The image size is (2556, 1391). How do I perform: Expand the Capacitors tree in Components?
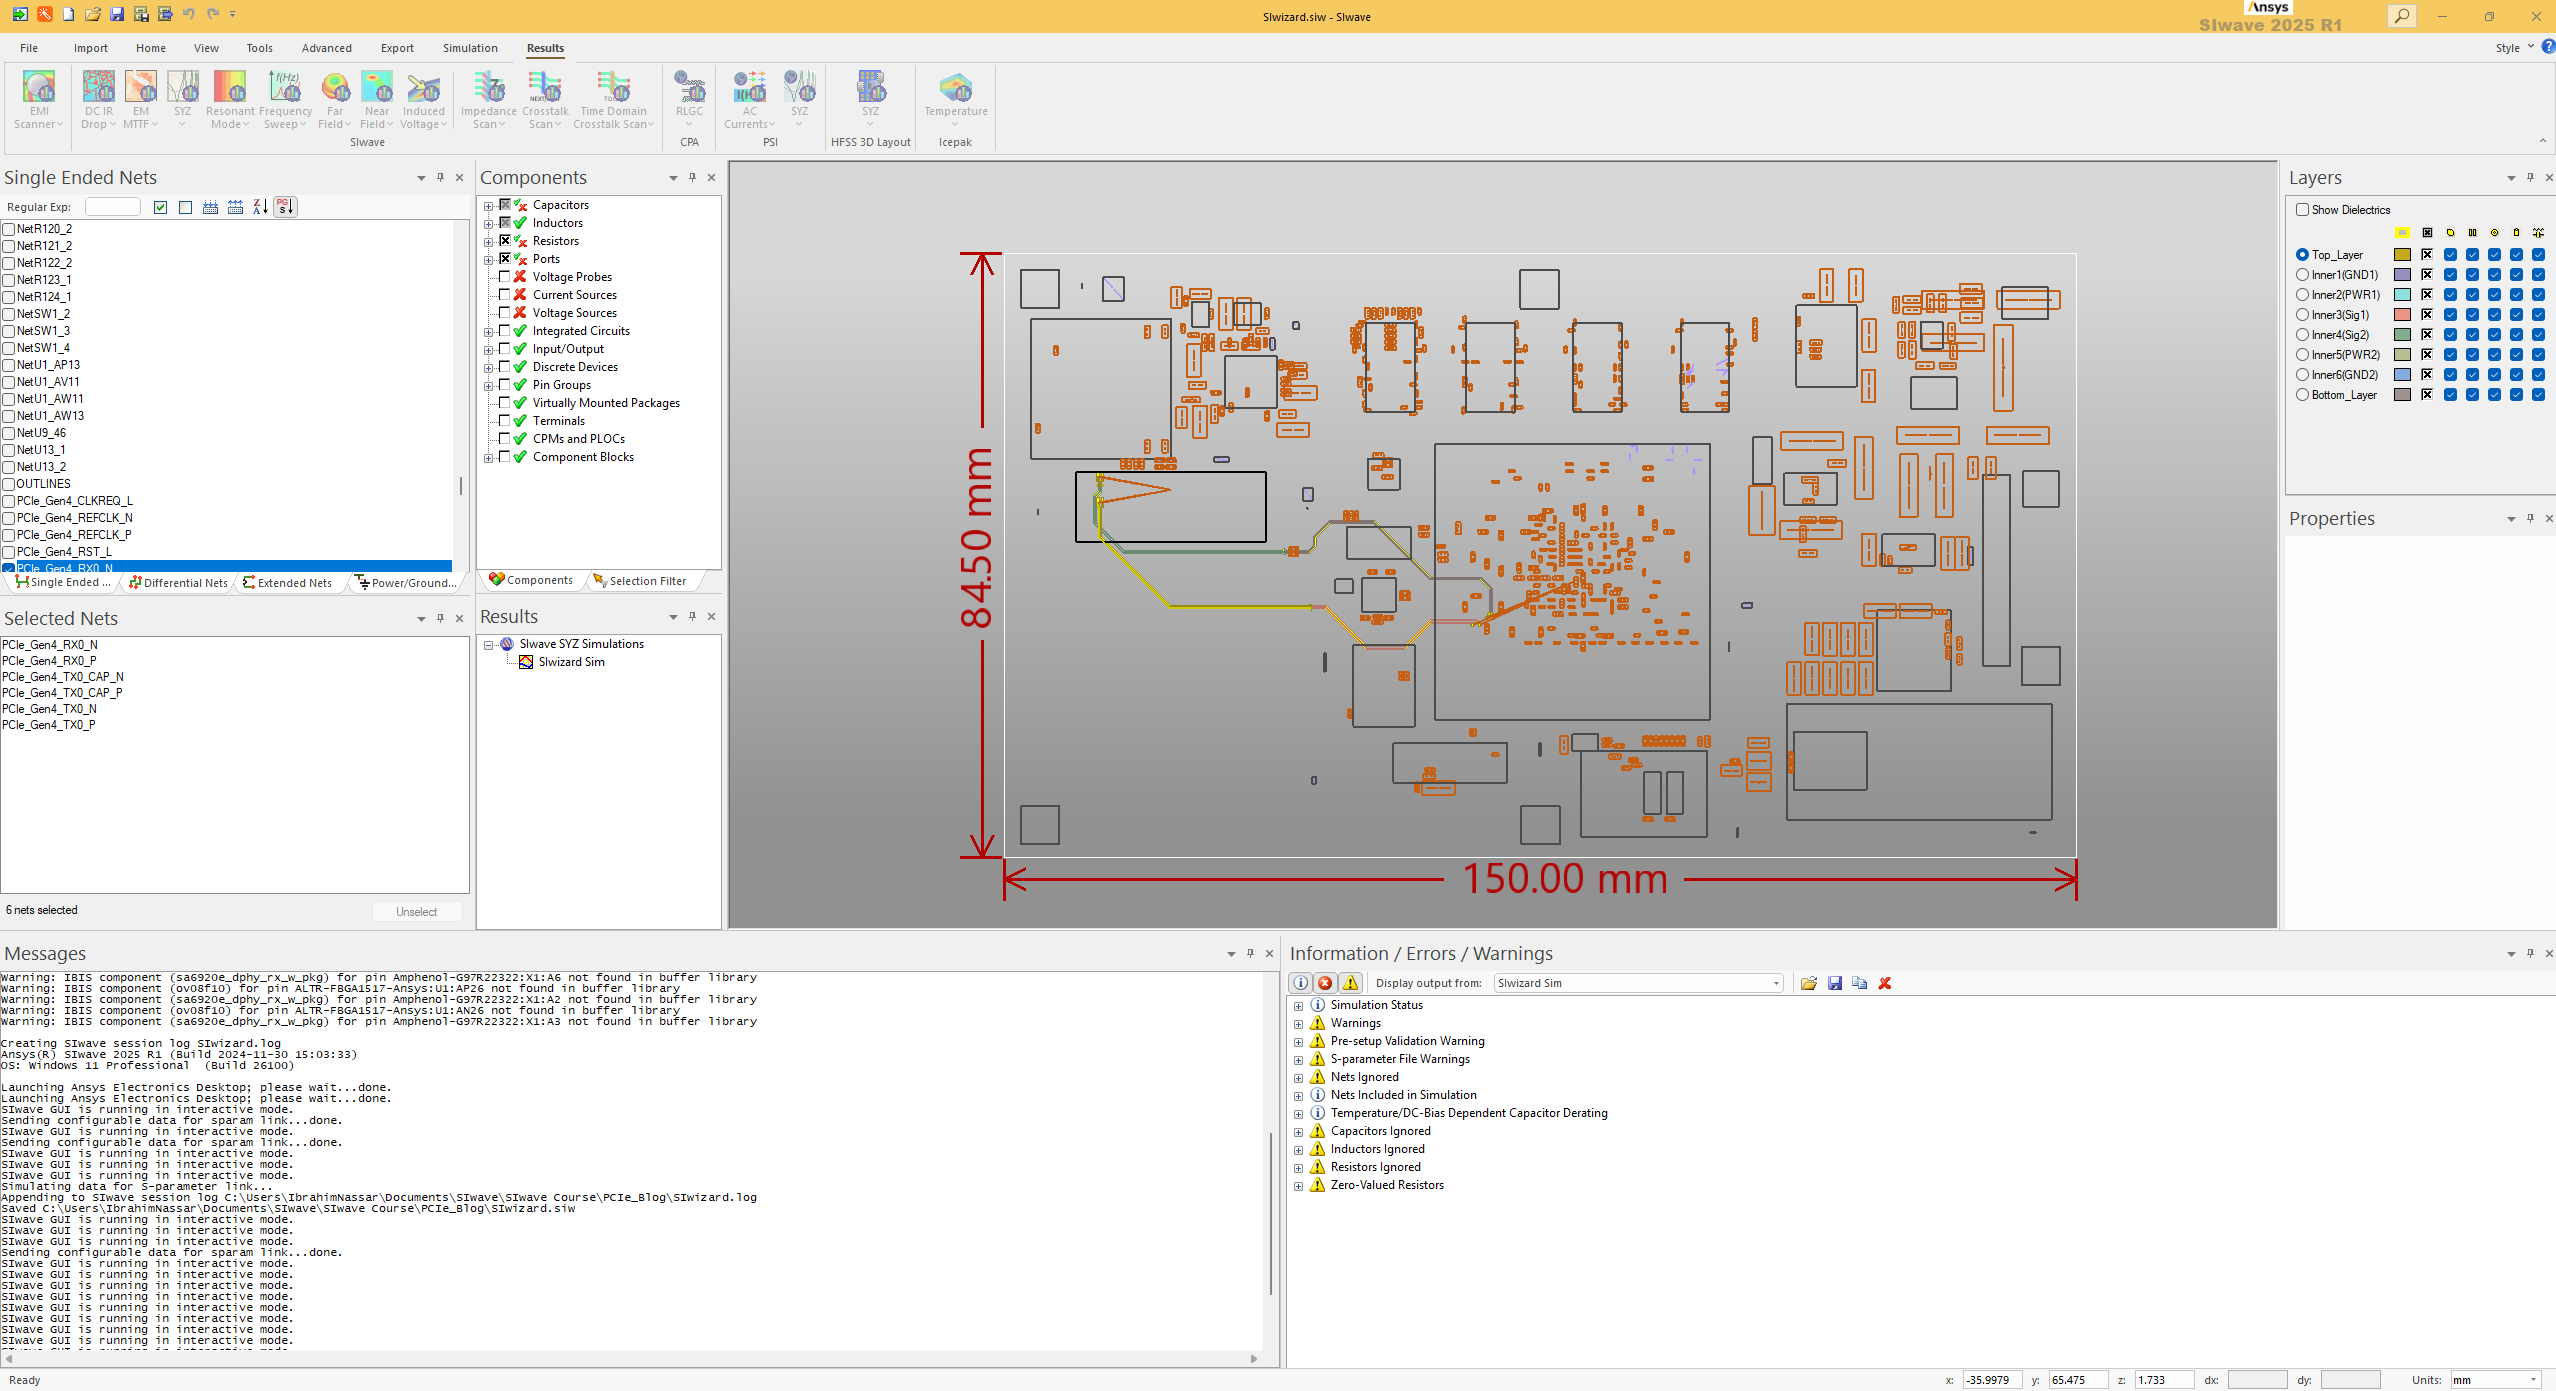pyautogui.click(x=488, y=205)
